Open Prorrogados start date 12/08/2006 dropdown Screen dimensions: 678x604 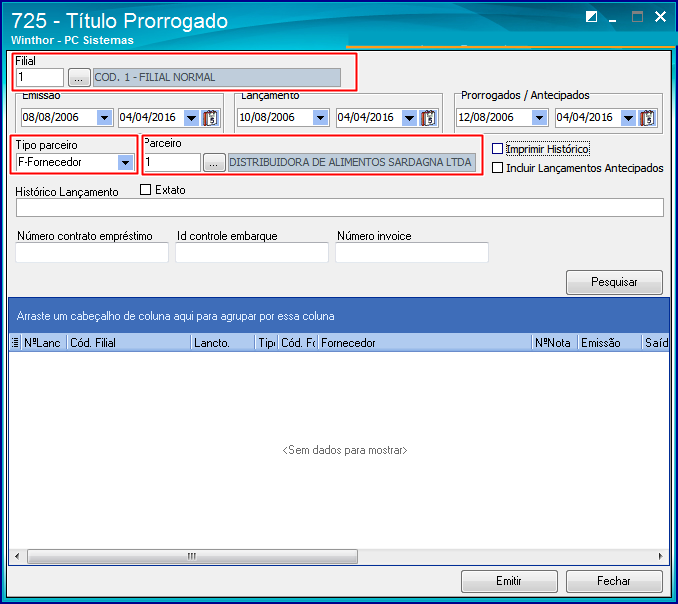click(539, 118)
